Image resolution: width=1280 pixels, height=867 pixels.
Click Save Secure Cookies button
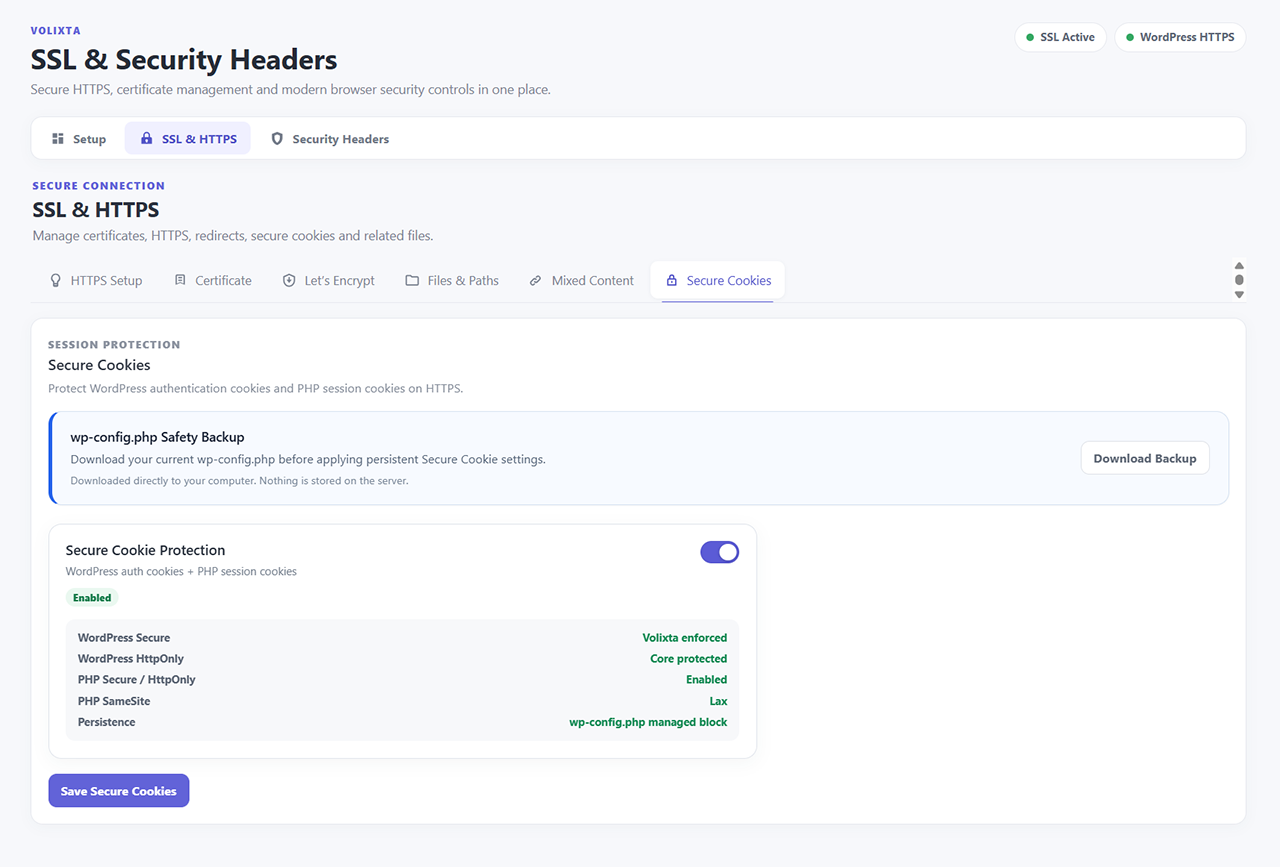pos(119,791)
